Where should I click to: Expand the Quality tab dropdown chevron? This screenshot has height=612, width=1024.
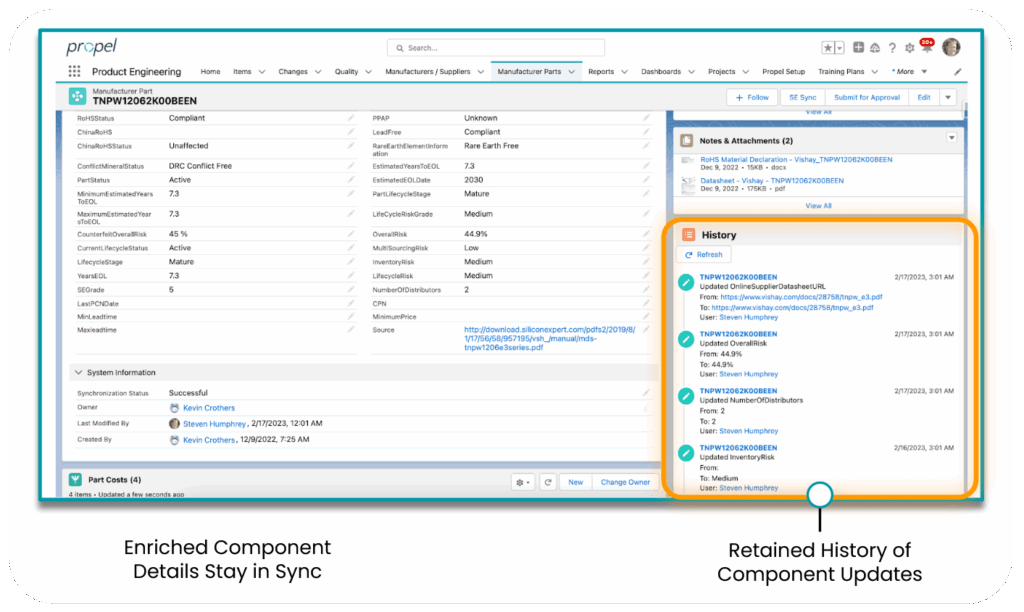tap(368, 72)
